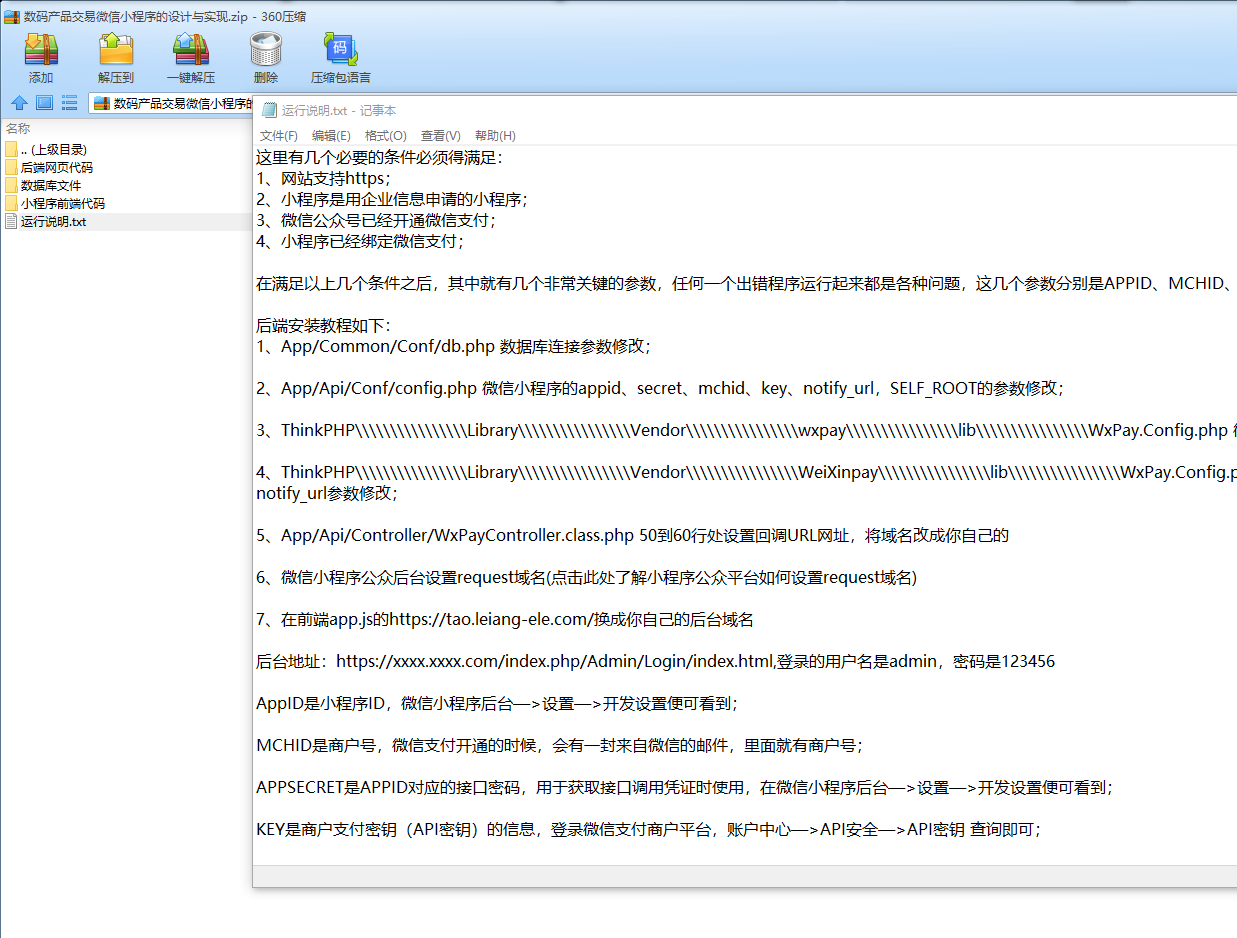Image resolution: width=1237 pixels, height=938 pixels.
Task: Open the 格式(O) menu in Notepad
Action: [386, 136]
